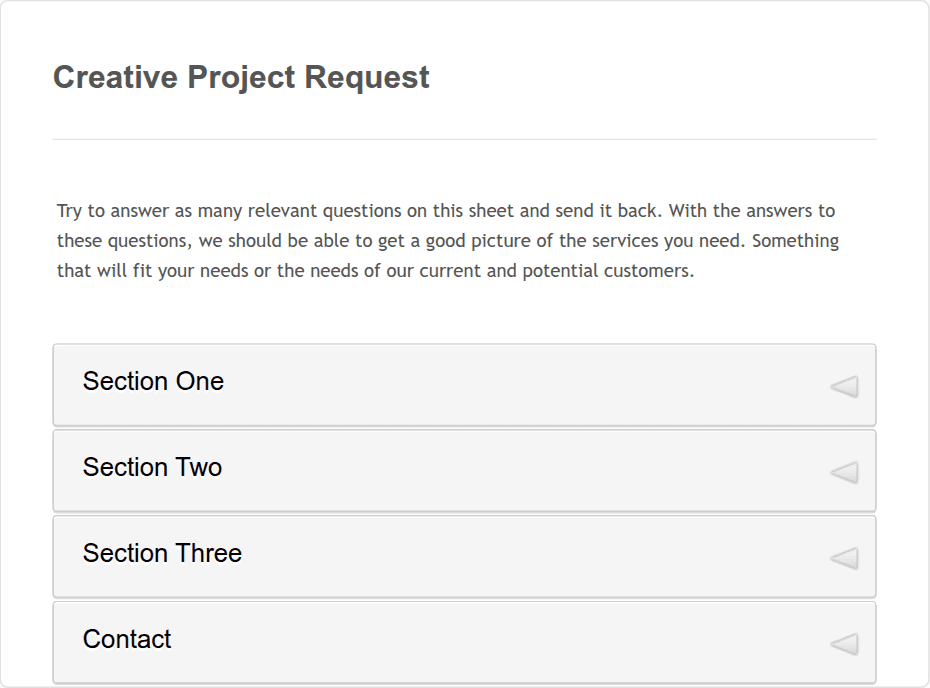Click the Section Three header label
This screenshot has width=930, height=688.
tap(163, 553)
